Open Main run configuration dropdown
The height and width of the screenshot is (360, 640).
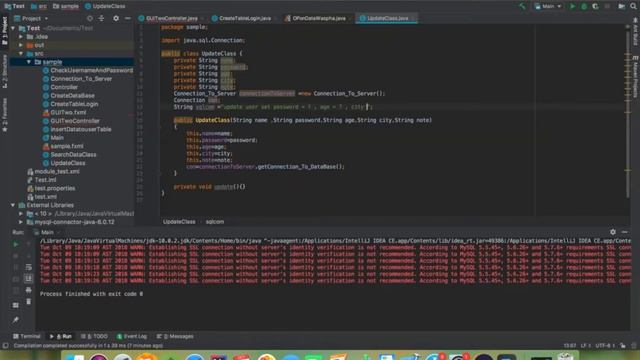pyautogui.click(x=548, y=6)
